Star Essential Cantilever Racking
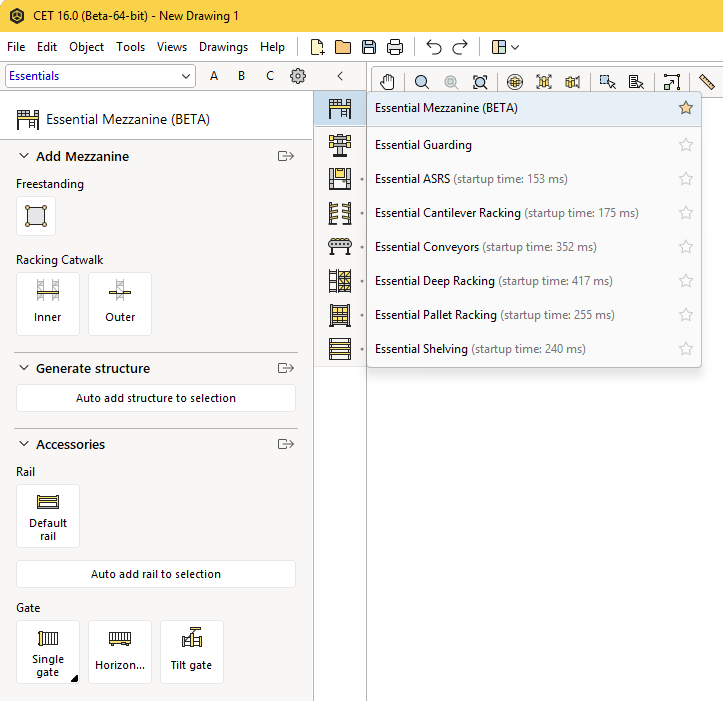 coord(686,213)
